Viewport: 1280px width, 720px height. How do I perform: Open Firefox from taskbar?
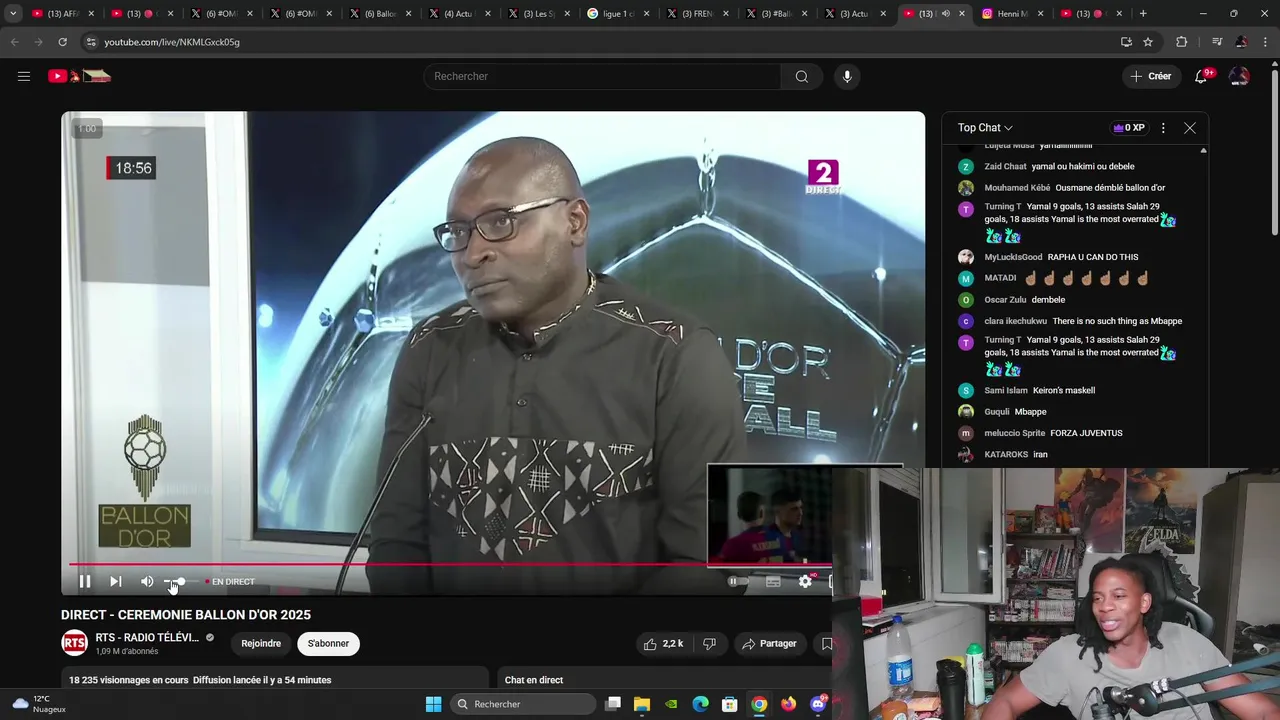(x=789, y=704)
